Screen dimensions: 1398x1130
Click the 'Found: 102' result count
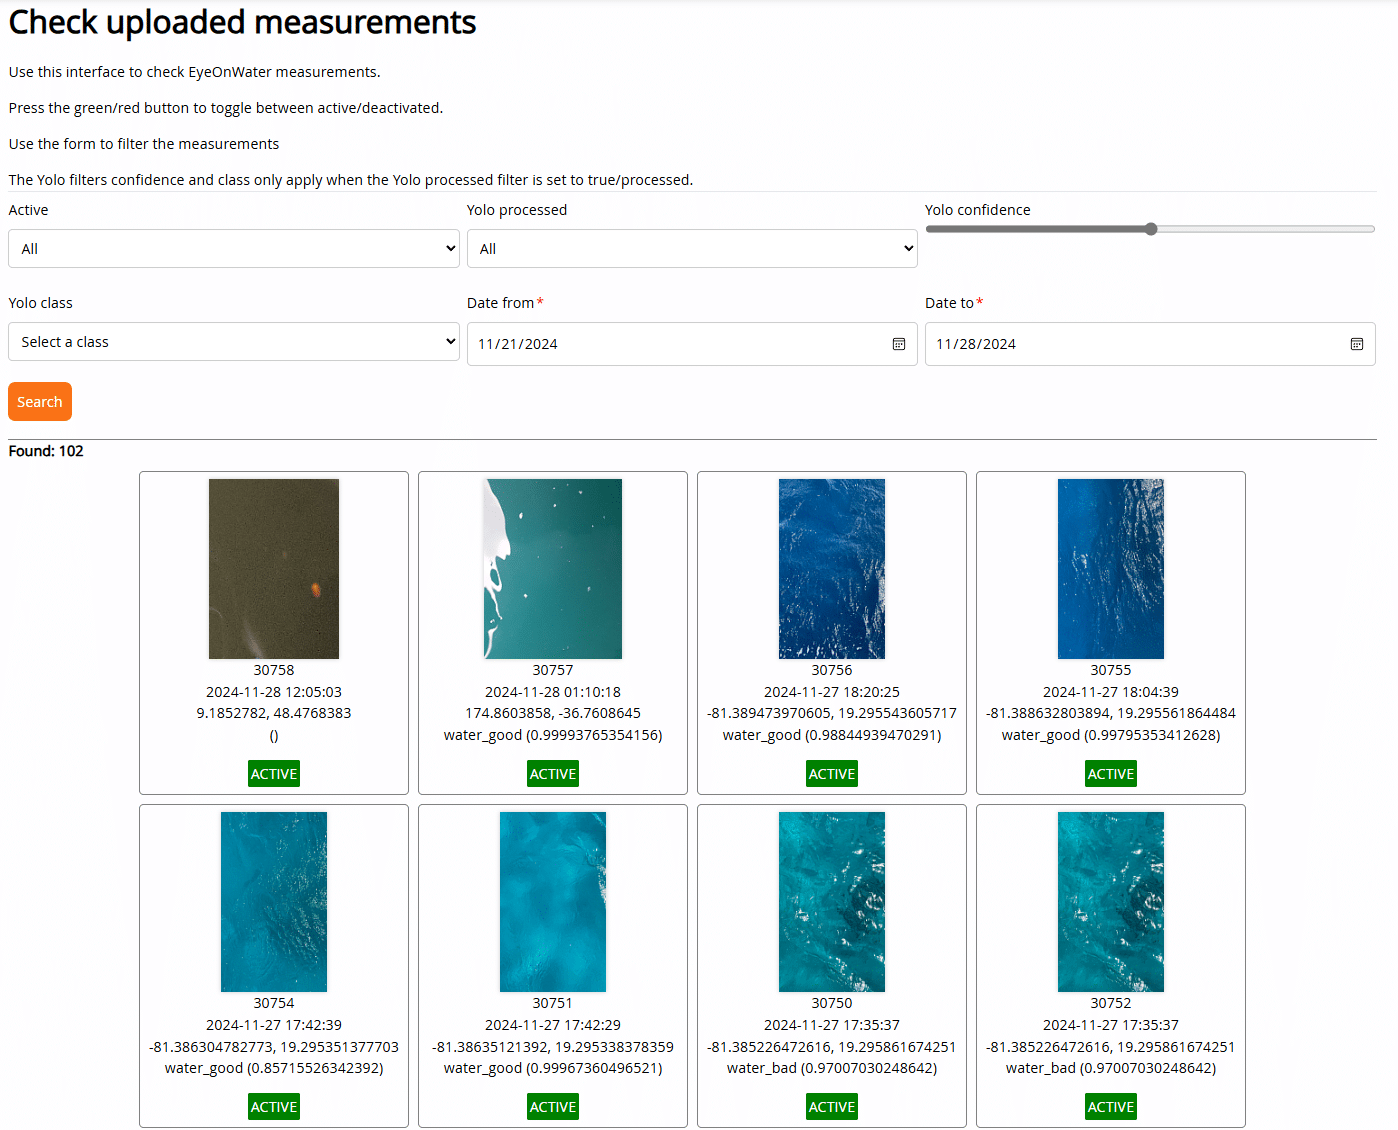46,451
